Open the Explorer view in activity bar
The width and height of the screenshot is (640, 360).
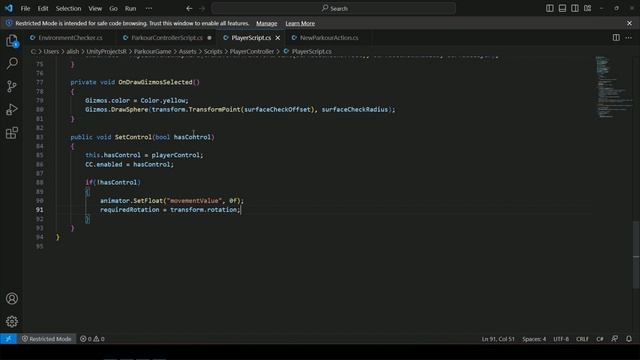(12, 40)
